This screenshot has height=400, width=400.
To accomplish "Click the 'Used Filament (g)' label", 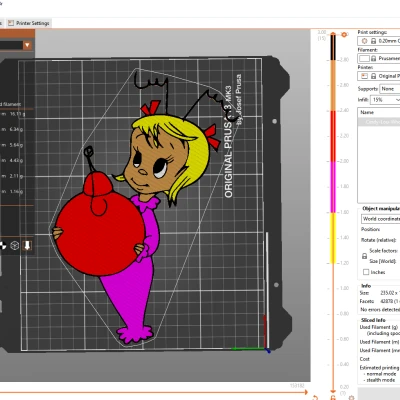I will tap(379, 327).
